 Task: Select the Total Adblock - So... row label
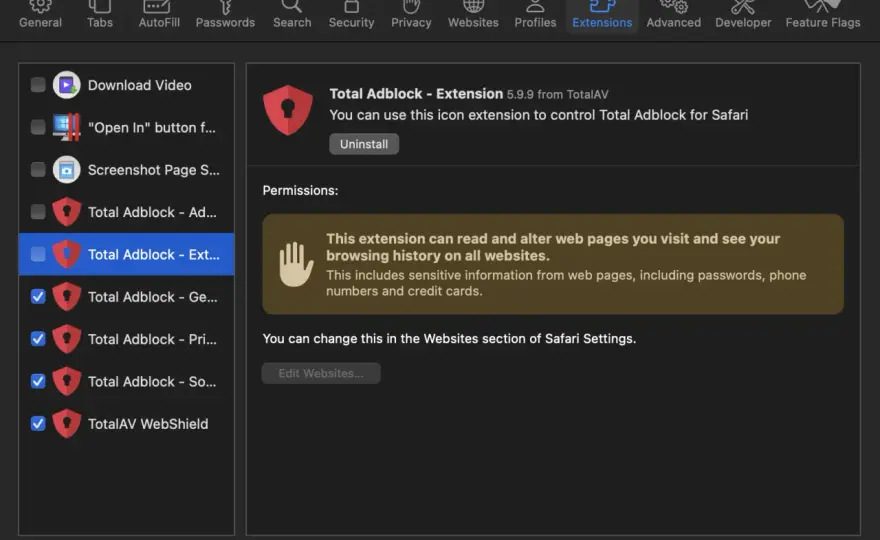[x=152, y=382]
